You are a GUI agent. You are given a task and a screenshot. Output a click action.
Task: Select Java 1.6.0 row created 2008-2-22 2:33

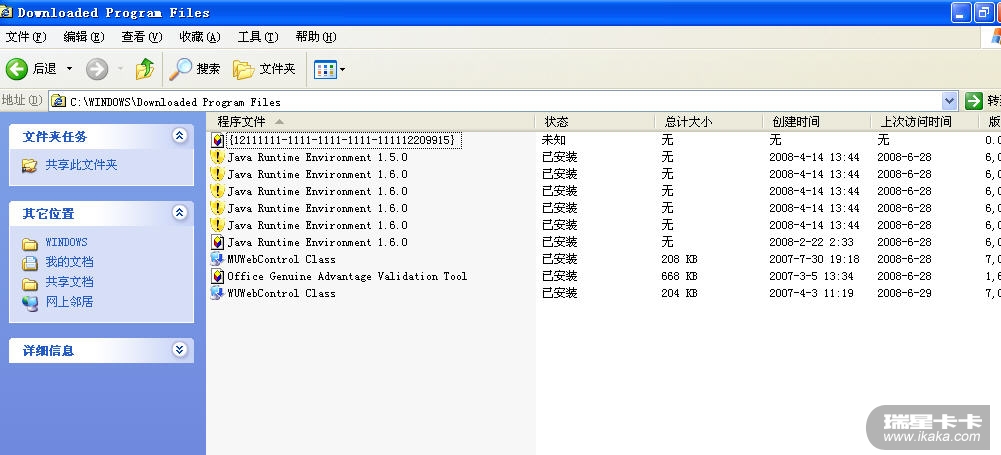point(317,242)
